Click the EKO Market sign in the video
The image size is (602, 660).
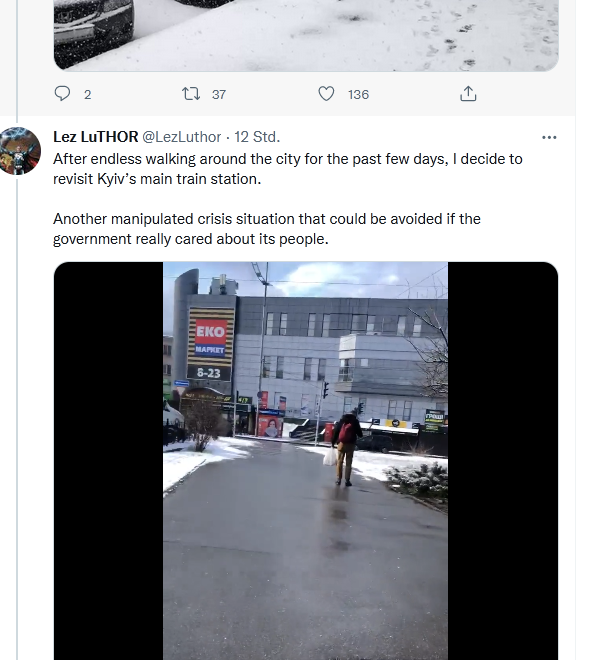(x=210, y=344)
